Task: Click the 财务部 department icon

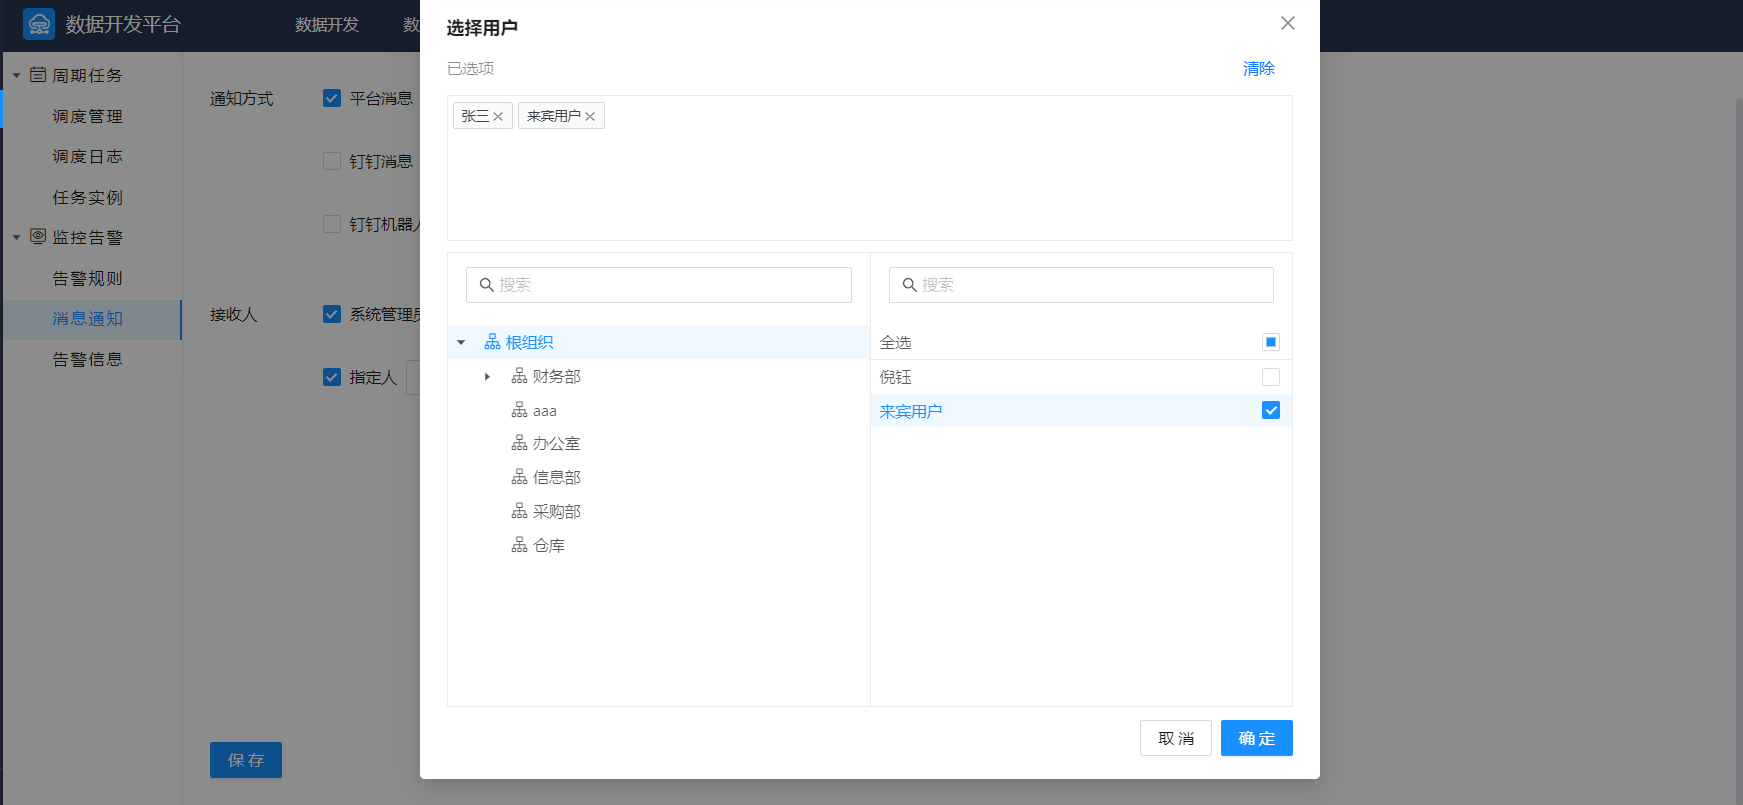Action: point(519,376)
